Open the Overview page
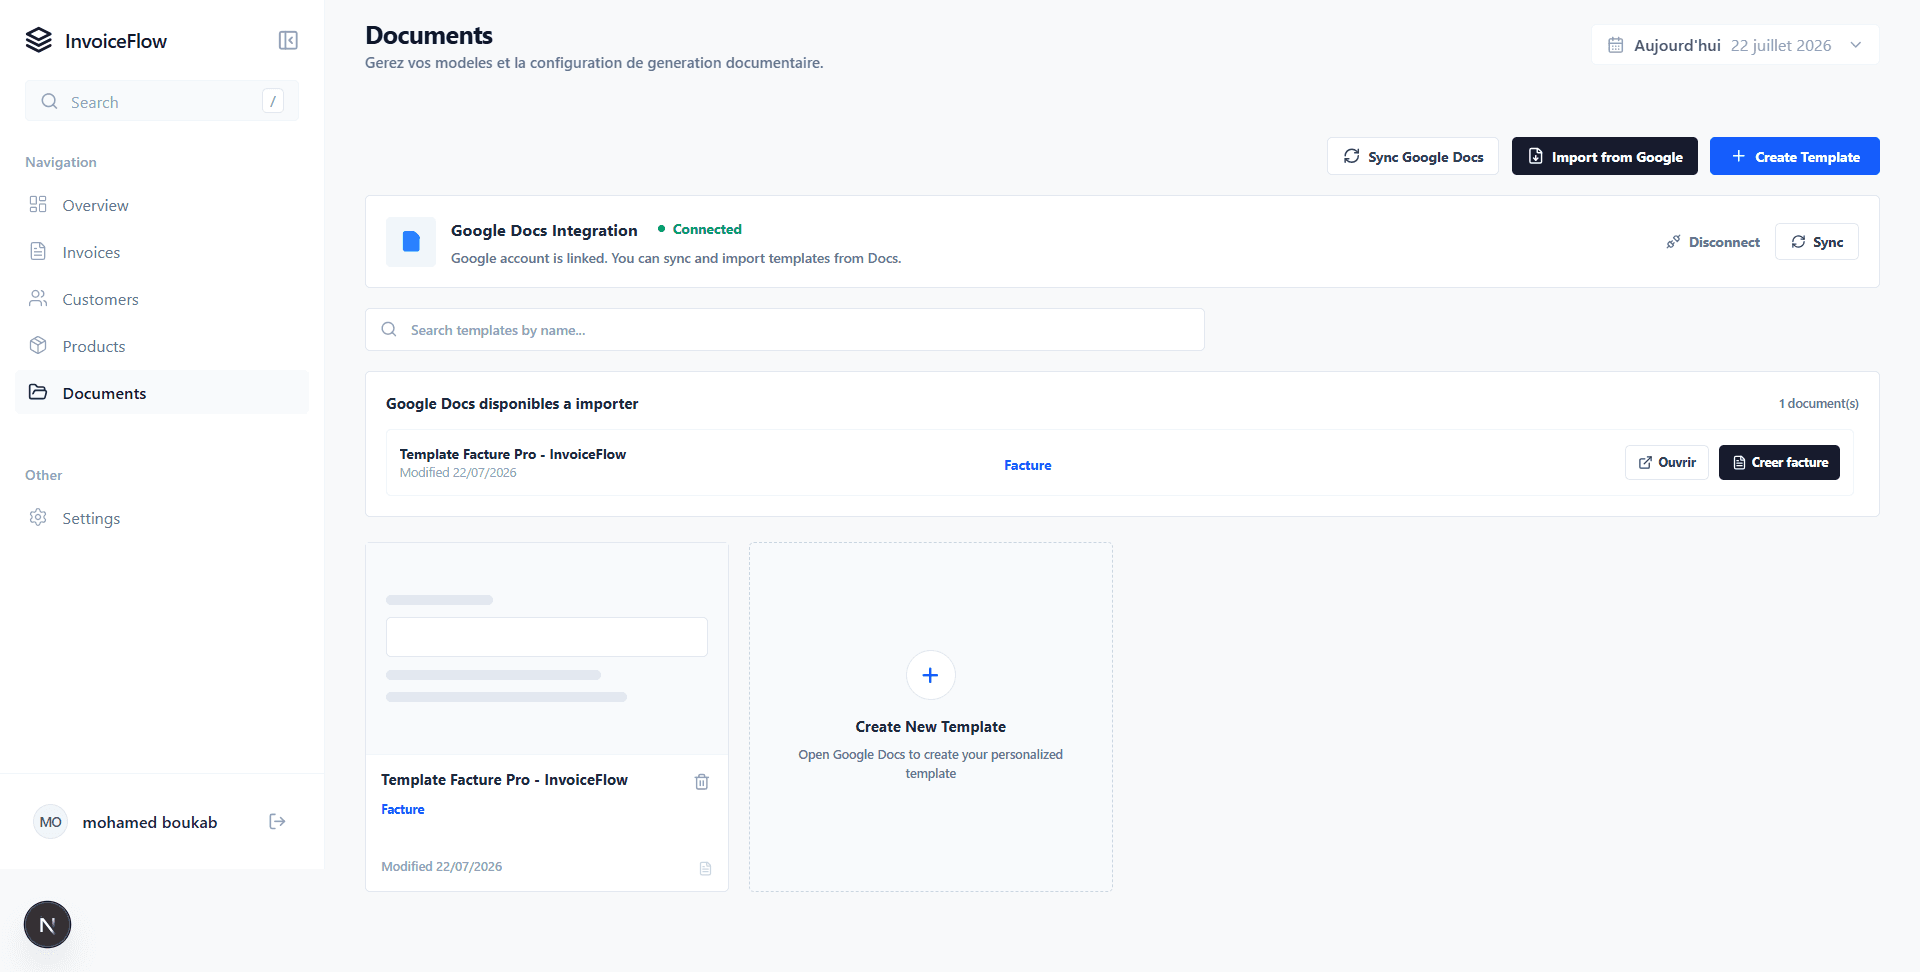Viewport: 1920px width, 972px height. pos(162,205)
